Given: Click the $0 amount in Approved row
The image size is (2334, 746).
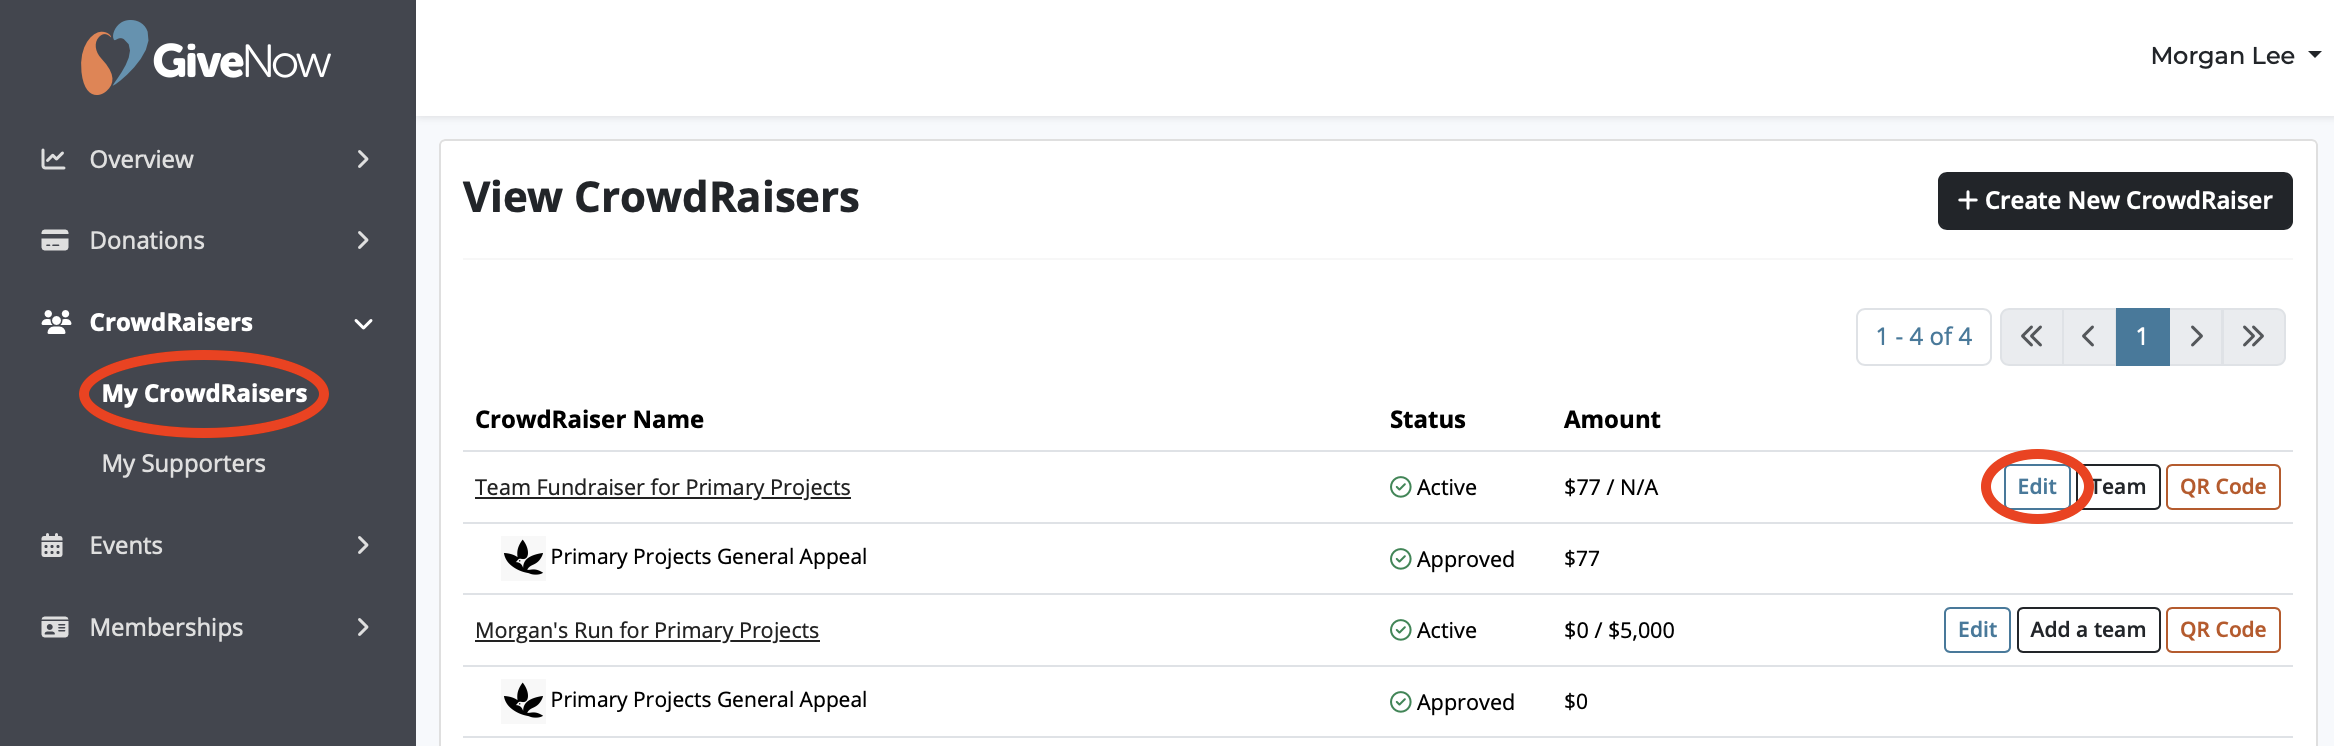Looking at the screenshot, I should pyautogui.click(x=1576, y=702).
